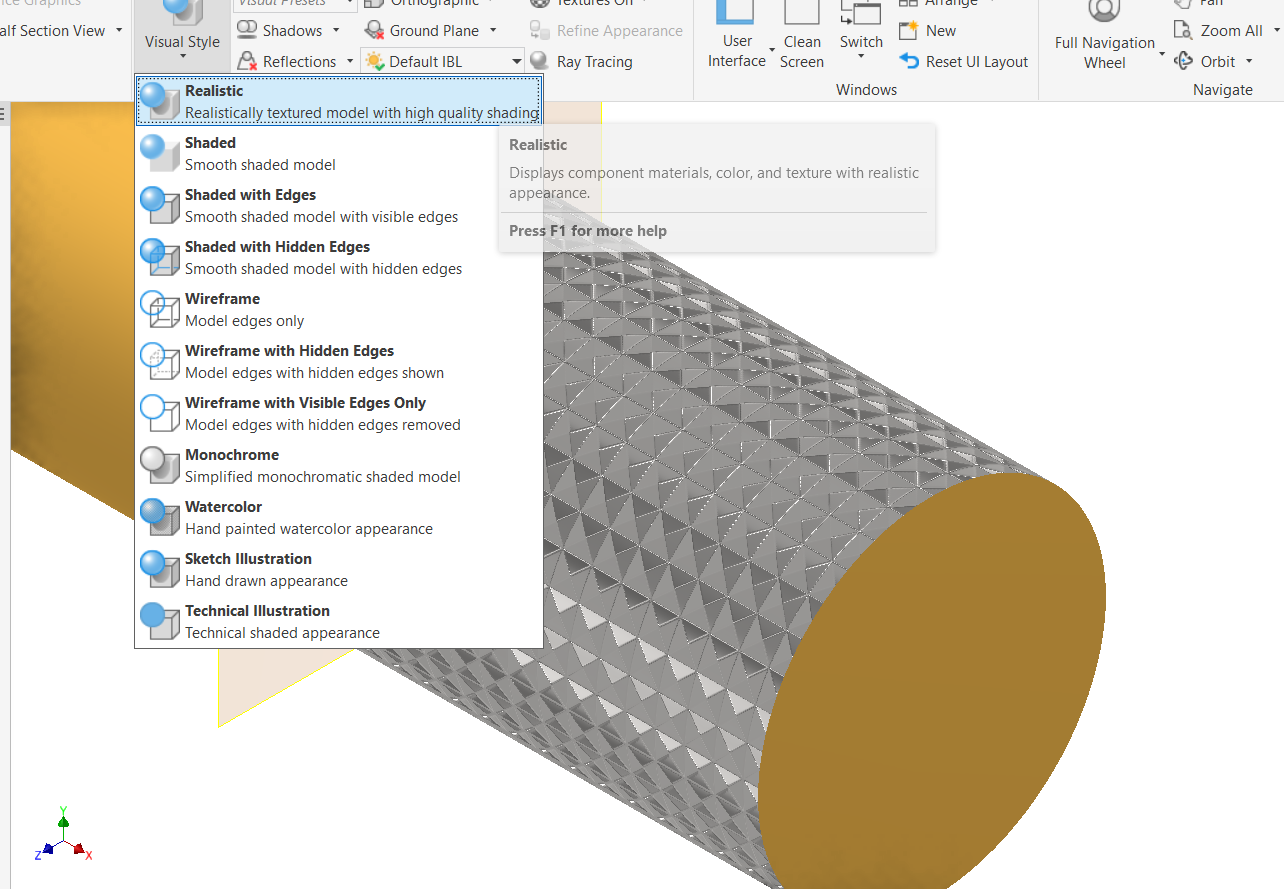This screenshot has width=1284, height=889.
Task: Select Wireframe with Visible Edges Only
Action: 339,413
